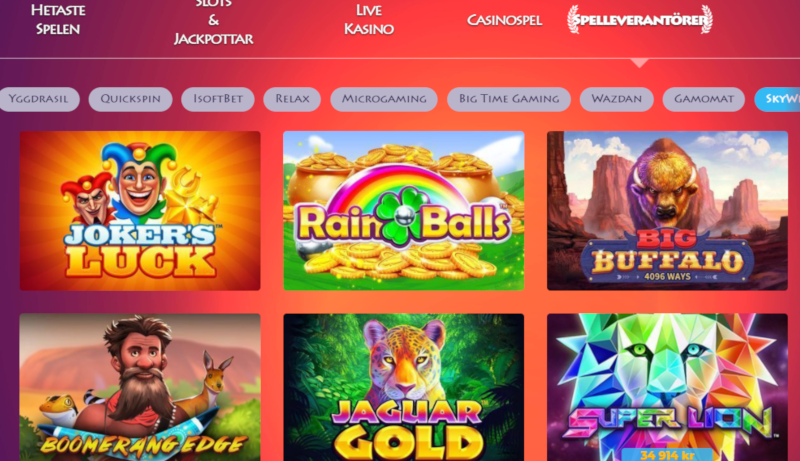Filter games by Yggdrasil provider
This screenshot has width=800, height=461.
click(39, 99)
